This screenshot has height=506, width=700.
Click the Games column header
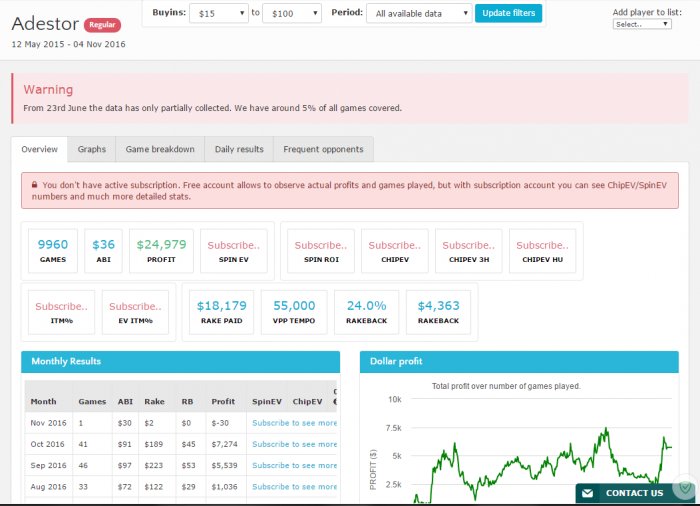click(x=92, y=401)
